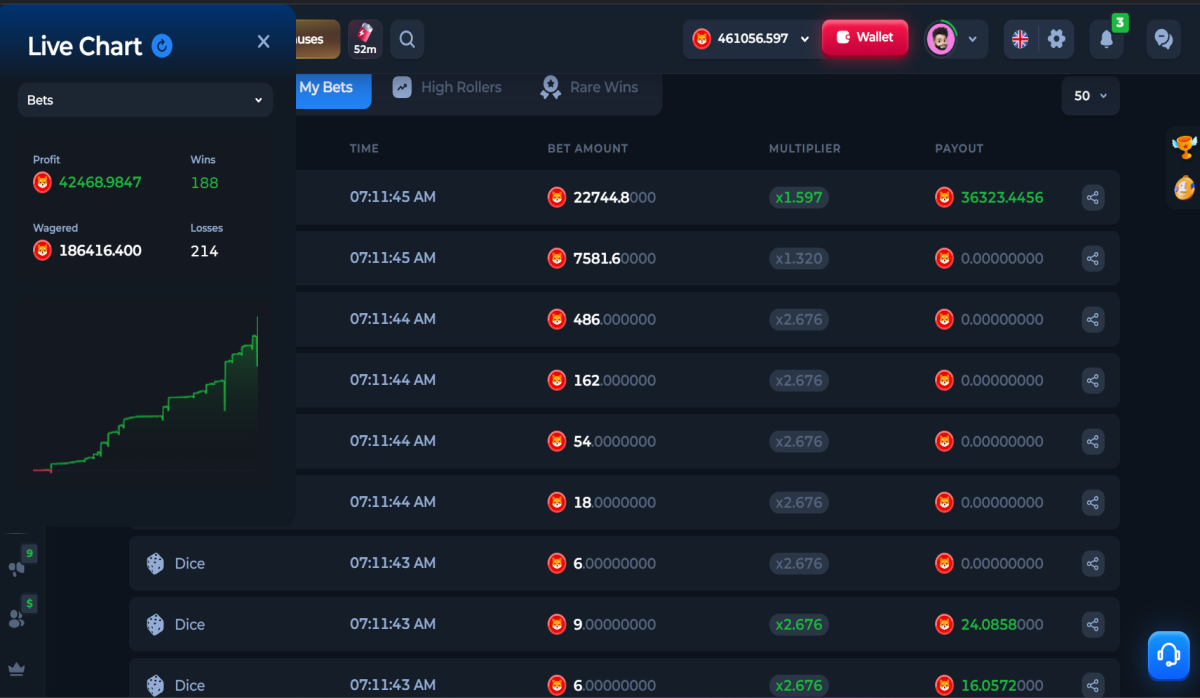This screenshot has width=1200, height=698.
Task: Close the Live Chart panel
Action: tap(263, 42)
